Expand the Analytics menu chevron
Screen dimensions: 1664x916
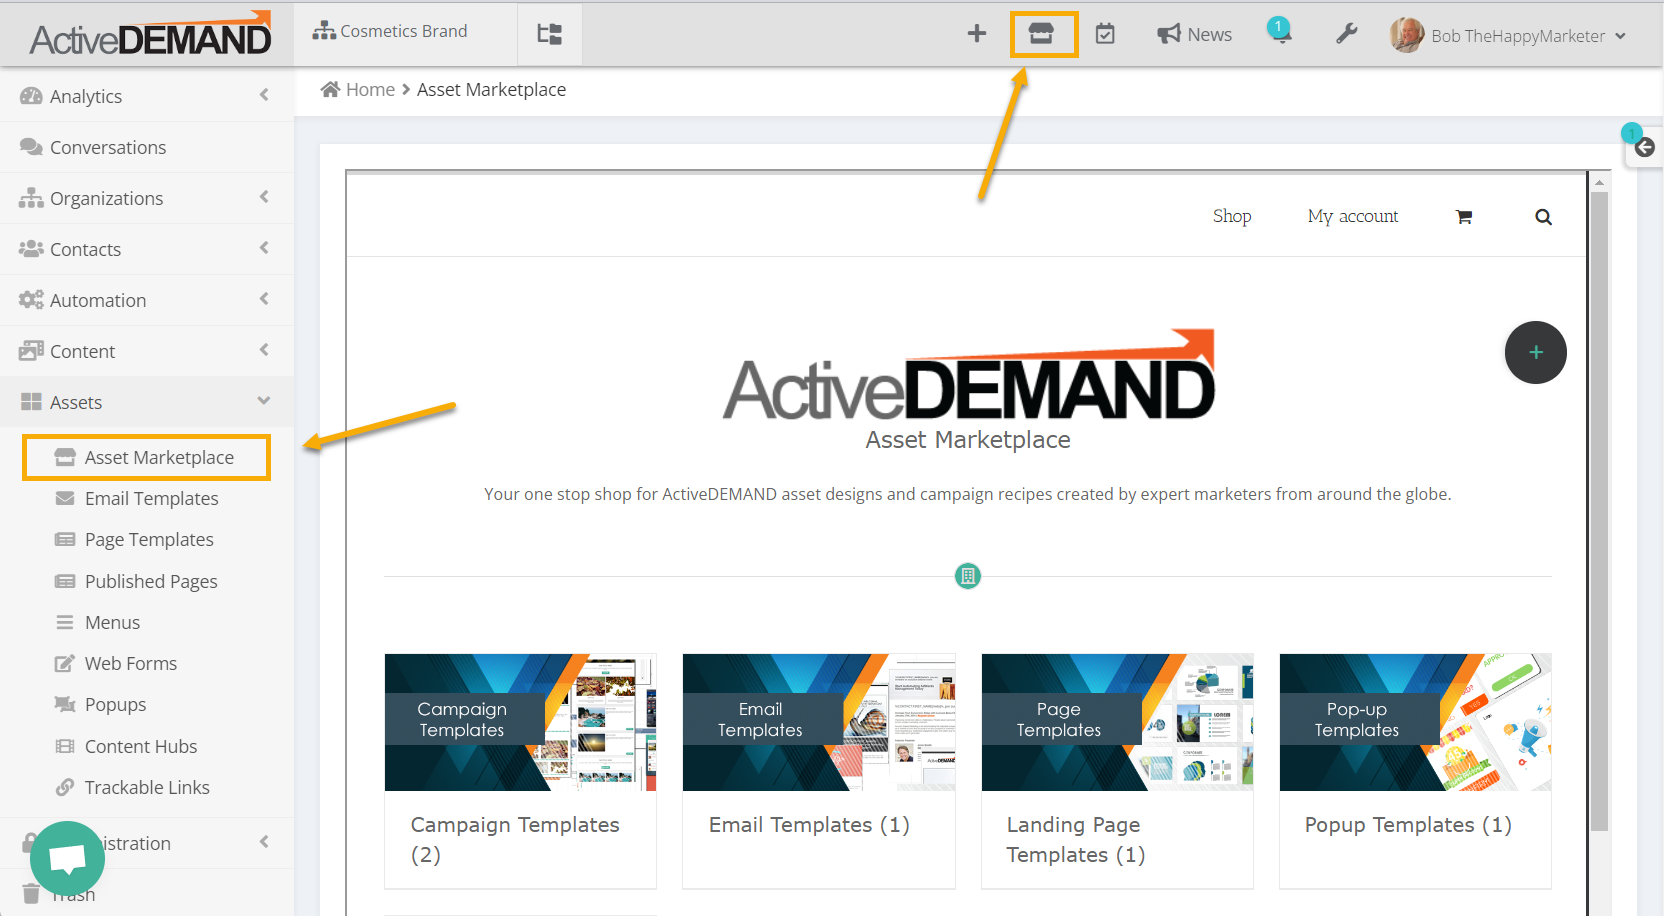(x=264, y=95)
